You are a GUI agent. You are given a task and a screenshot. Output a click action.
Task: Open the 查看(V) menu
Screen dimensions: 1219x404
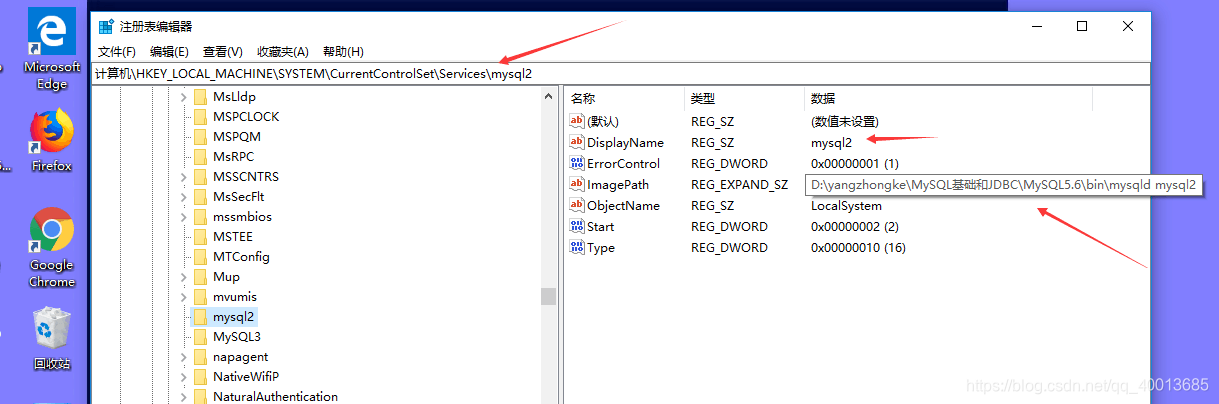click(223, 52)
